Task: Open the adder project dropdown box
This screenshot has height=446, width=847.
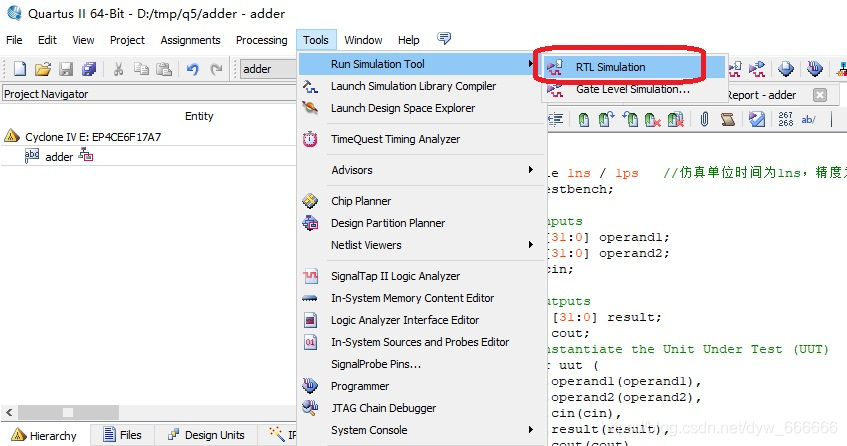Action: [268, 69]
